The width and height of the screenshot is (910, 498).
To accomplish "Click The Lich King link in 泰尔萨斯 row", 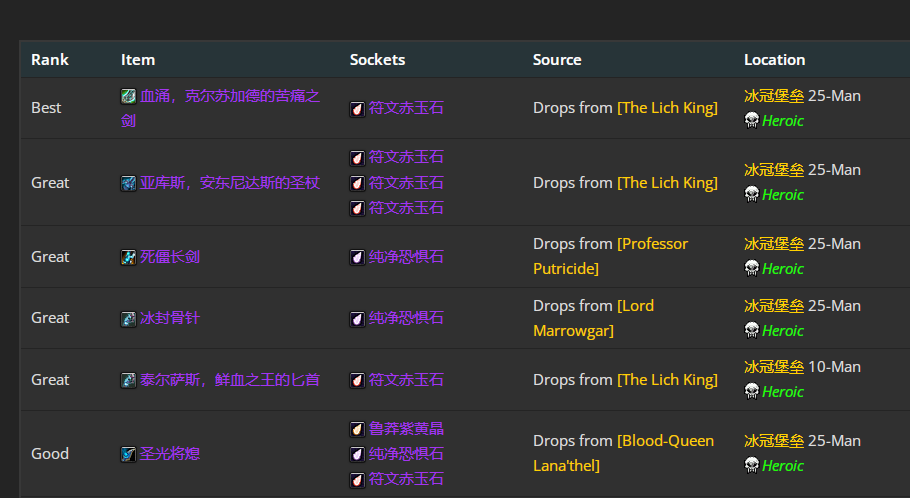I will click(x=667, y=380).
